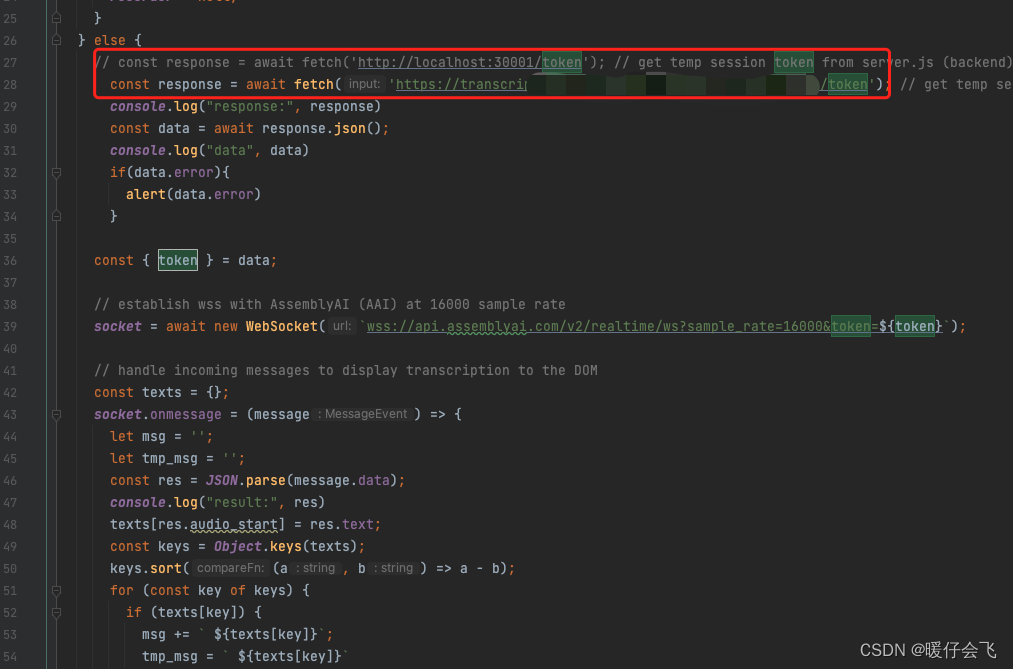Click console.log("data", data) statement
1013x669 pixels.
tap(209, 150)
